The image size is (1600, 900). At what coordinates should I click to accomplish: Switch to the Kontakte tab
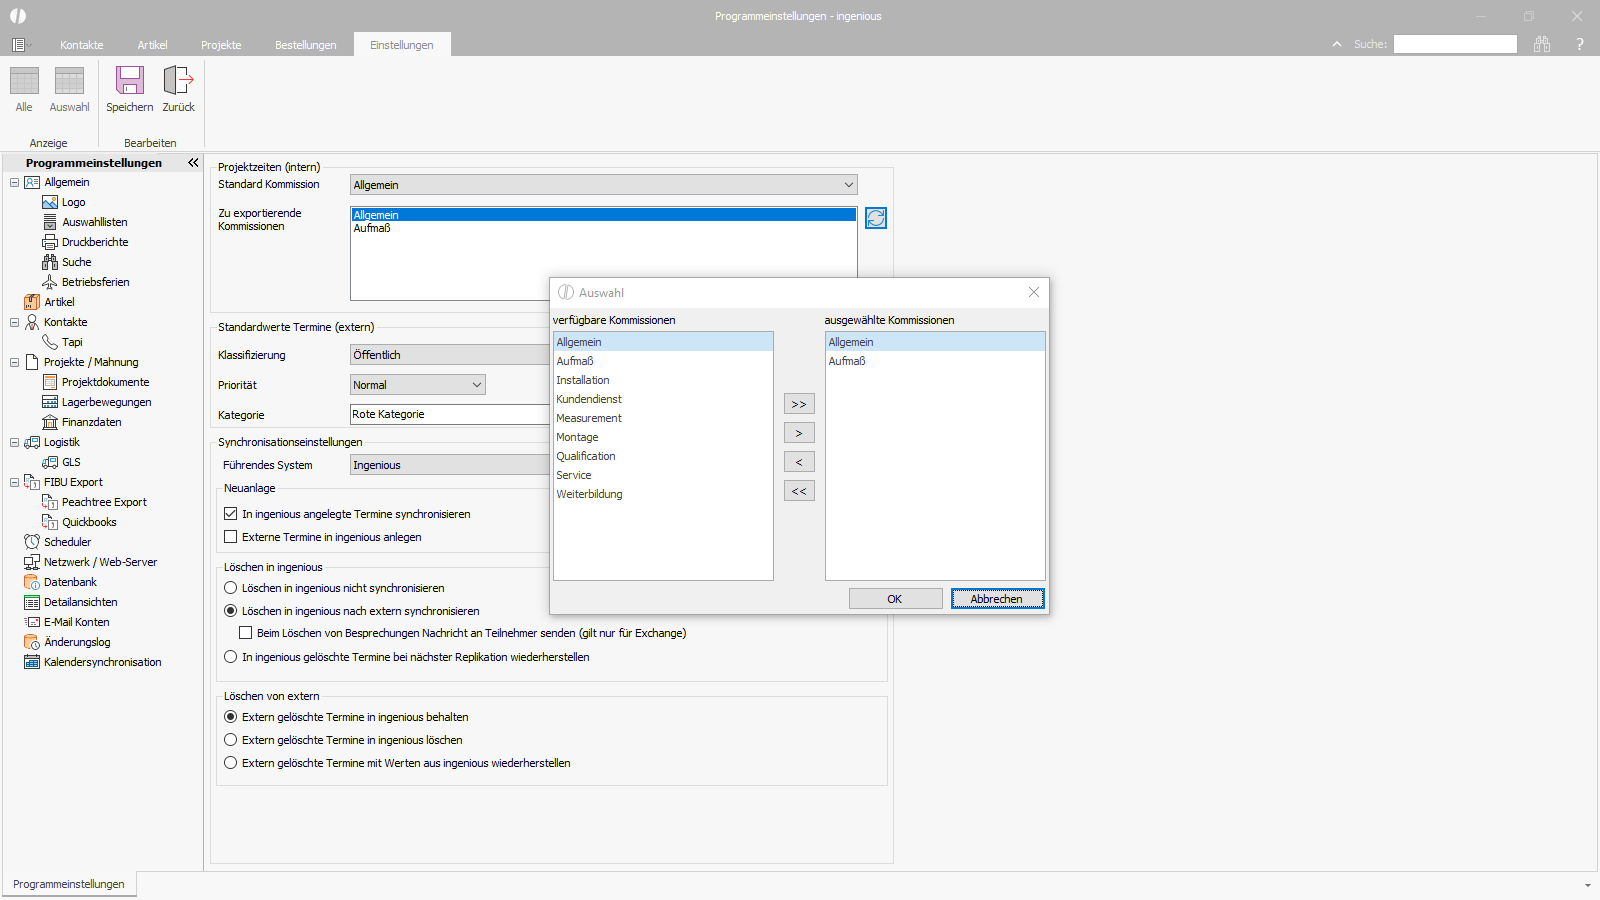click(82, 45)
